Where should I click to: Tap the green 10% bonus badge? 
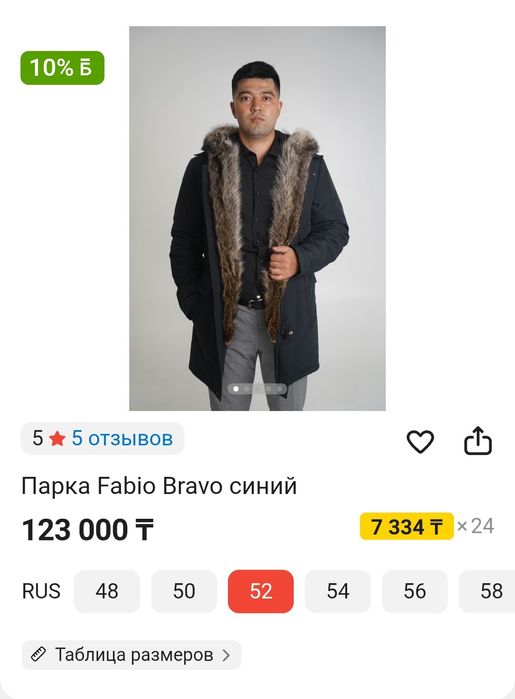(x=62, y=68)
